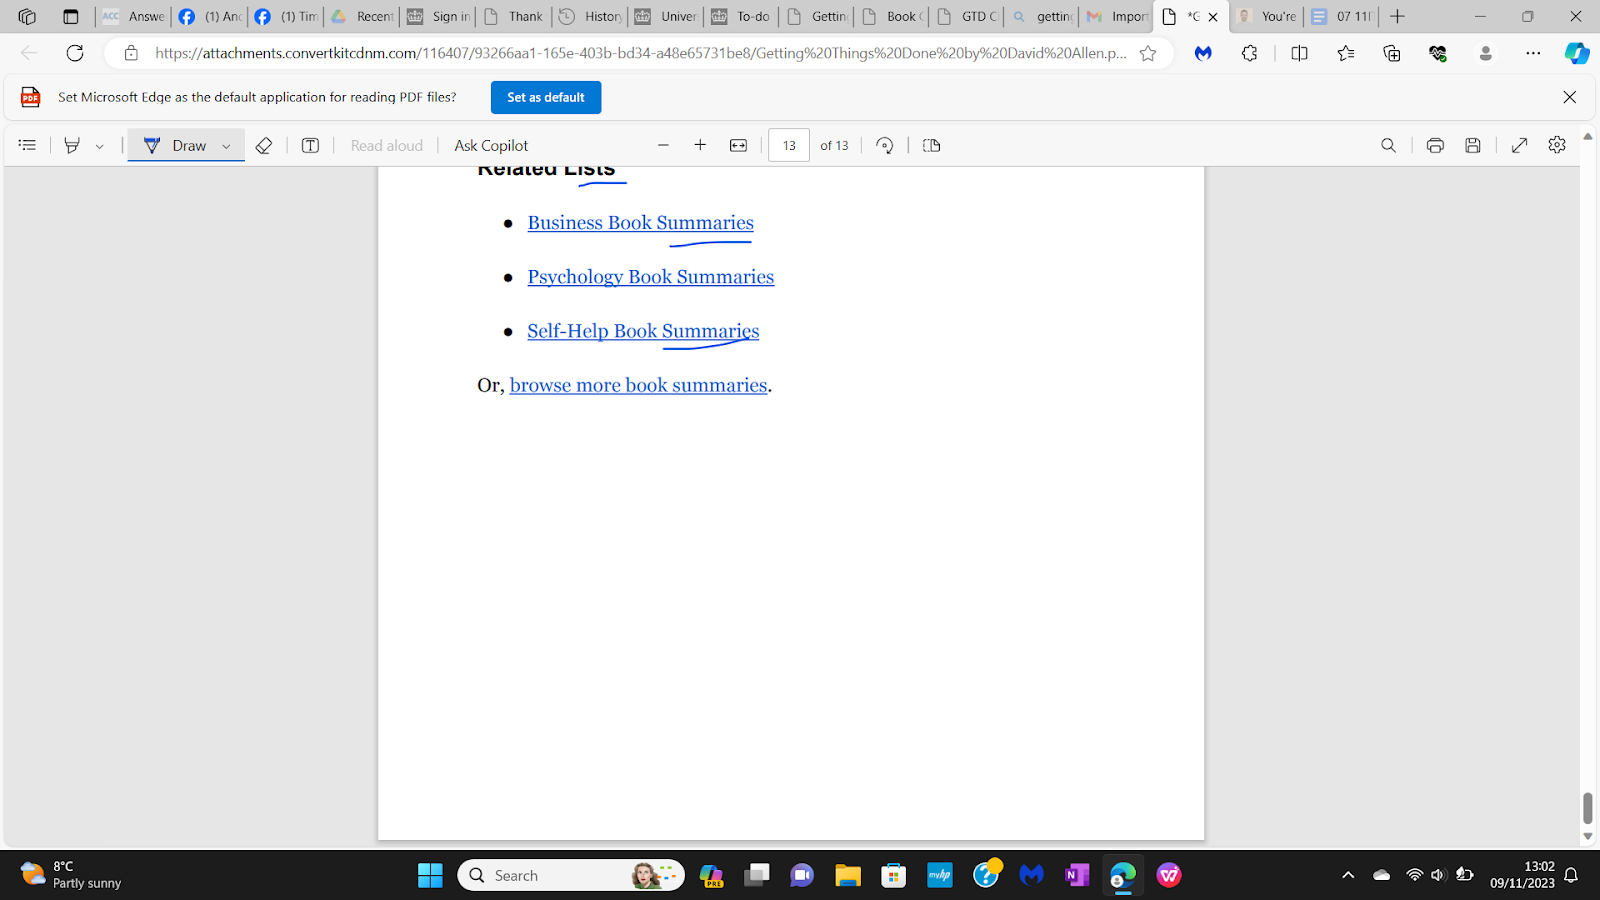This screenshot has height=900, width=1600.
Task: Open the PDF find search icon
Action: [x=1388, y=145]
